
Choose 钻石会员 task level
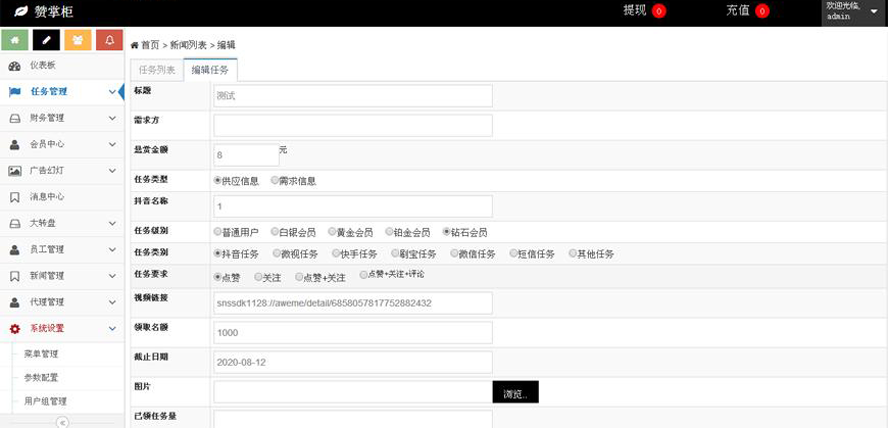[447, 232]
